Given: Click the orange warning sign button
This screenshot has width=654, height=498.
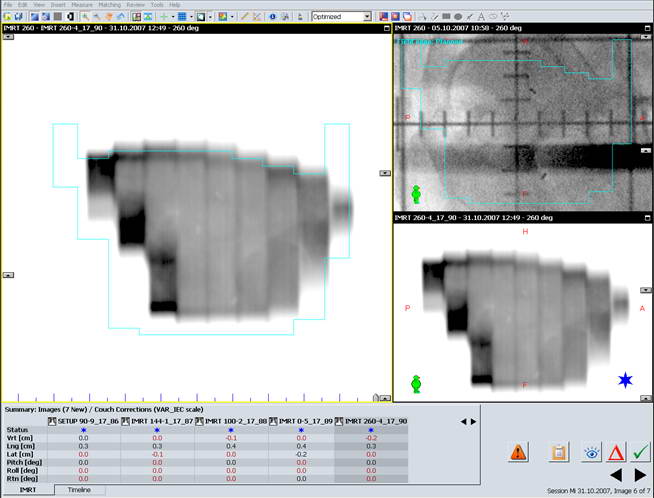Looking at the screenshot, I should click(x=517, y=453).
